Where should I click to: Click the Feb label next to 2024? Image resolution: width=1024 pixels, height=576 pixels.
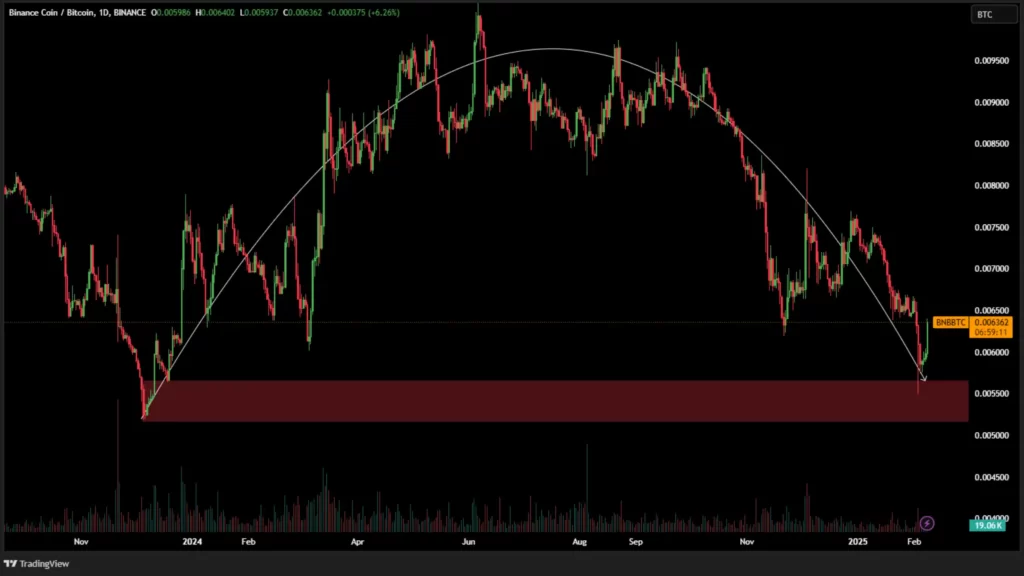248,541
